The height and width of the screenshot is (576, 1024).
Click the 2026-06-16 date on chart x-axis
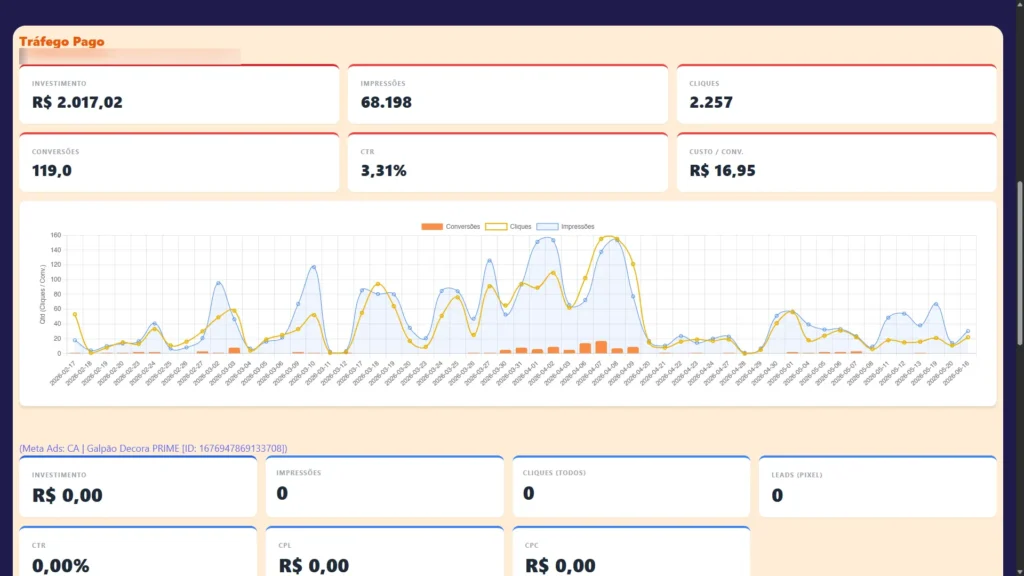(x=956, y=372)
